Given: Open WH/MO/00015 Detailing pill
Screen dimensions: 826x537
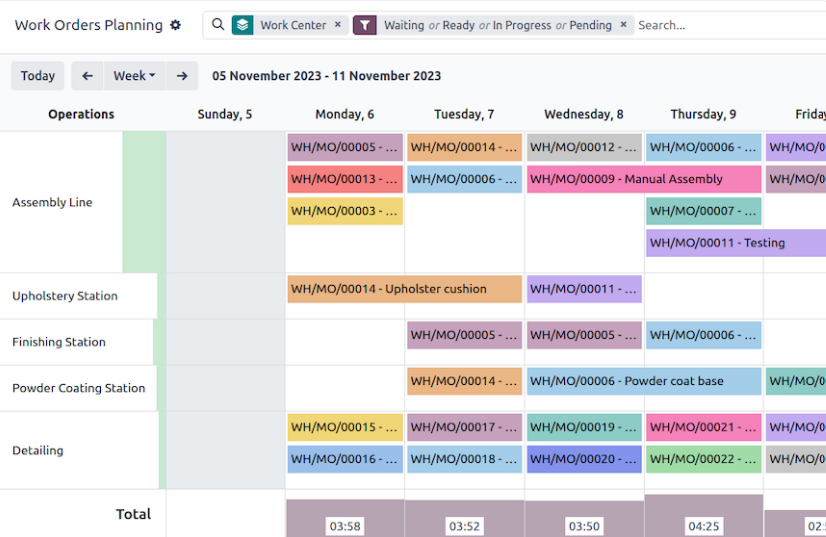Looking at the screenshot, I should 345,427.
